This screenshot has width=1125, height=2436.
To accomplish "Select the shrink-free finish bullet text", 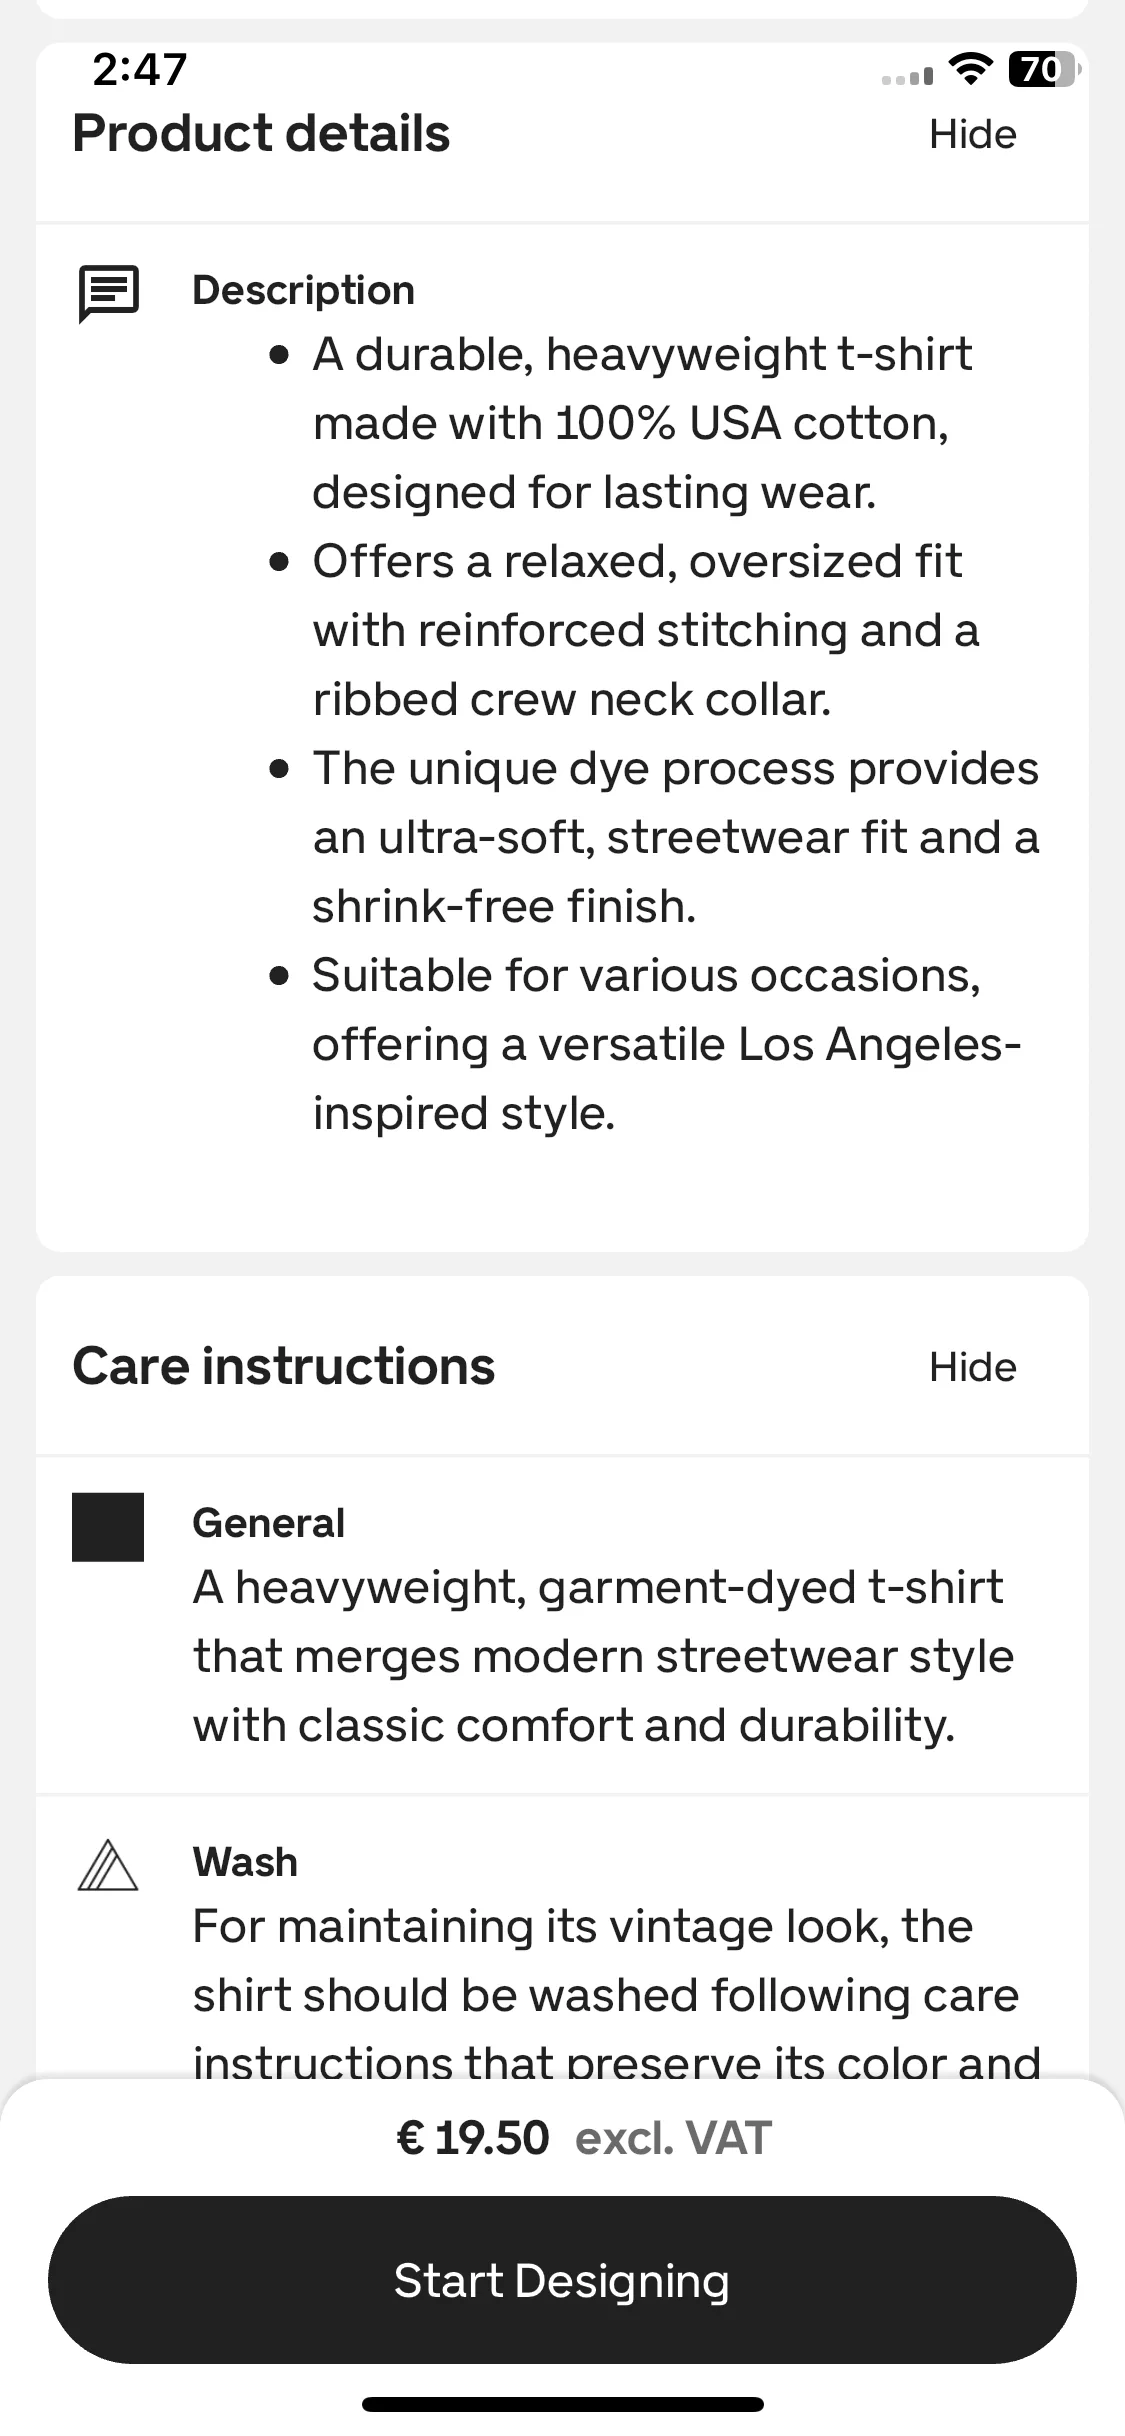I will click(676, 837).
